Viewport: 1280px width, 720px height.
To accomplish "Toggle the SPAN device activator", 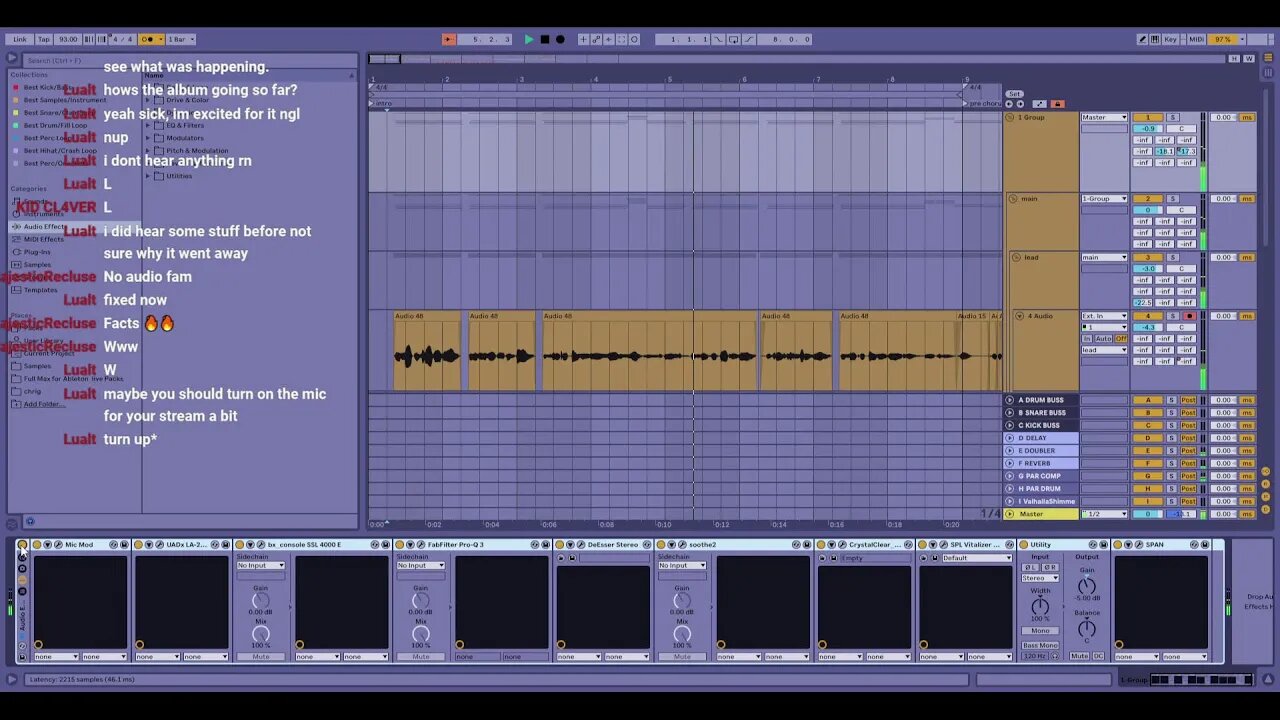I will pos(1118,545).
